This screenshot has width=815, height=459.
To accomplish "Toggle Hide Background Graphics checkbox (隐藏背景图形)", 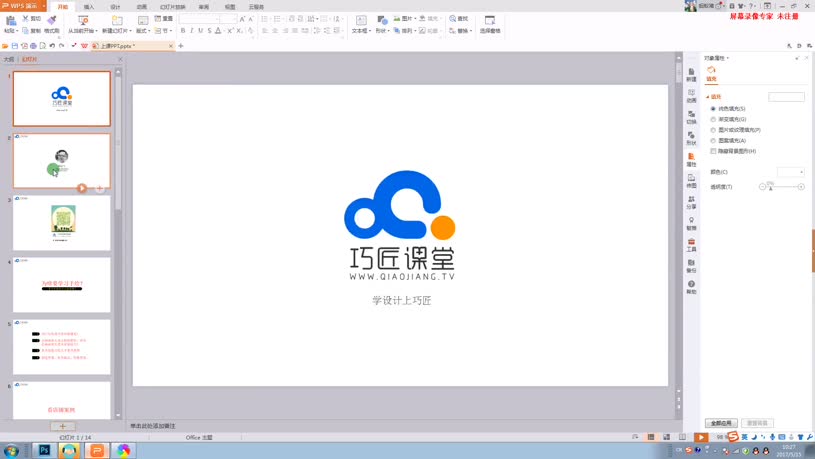I will [713, 151].
